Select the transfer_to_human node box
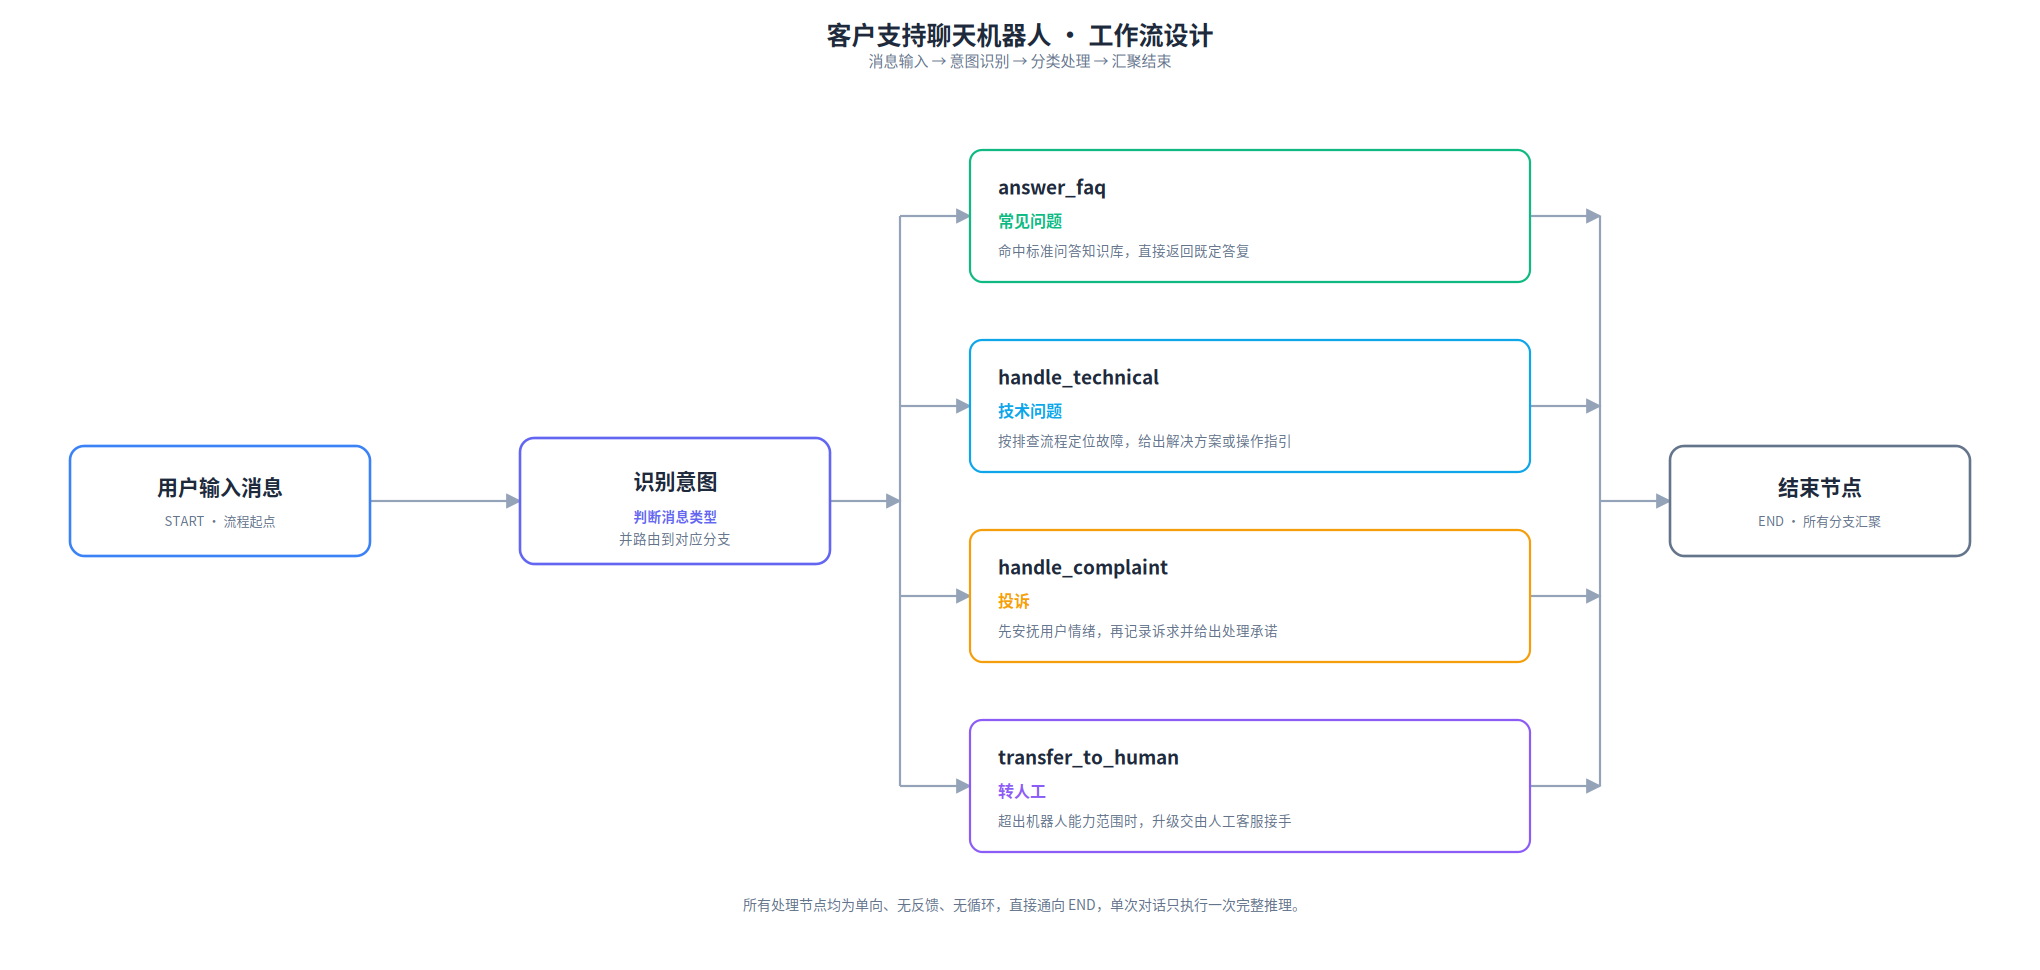This screenshot has height=970, width=2040. [x=1250, y=786]
